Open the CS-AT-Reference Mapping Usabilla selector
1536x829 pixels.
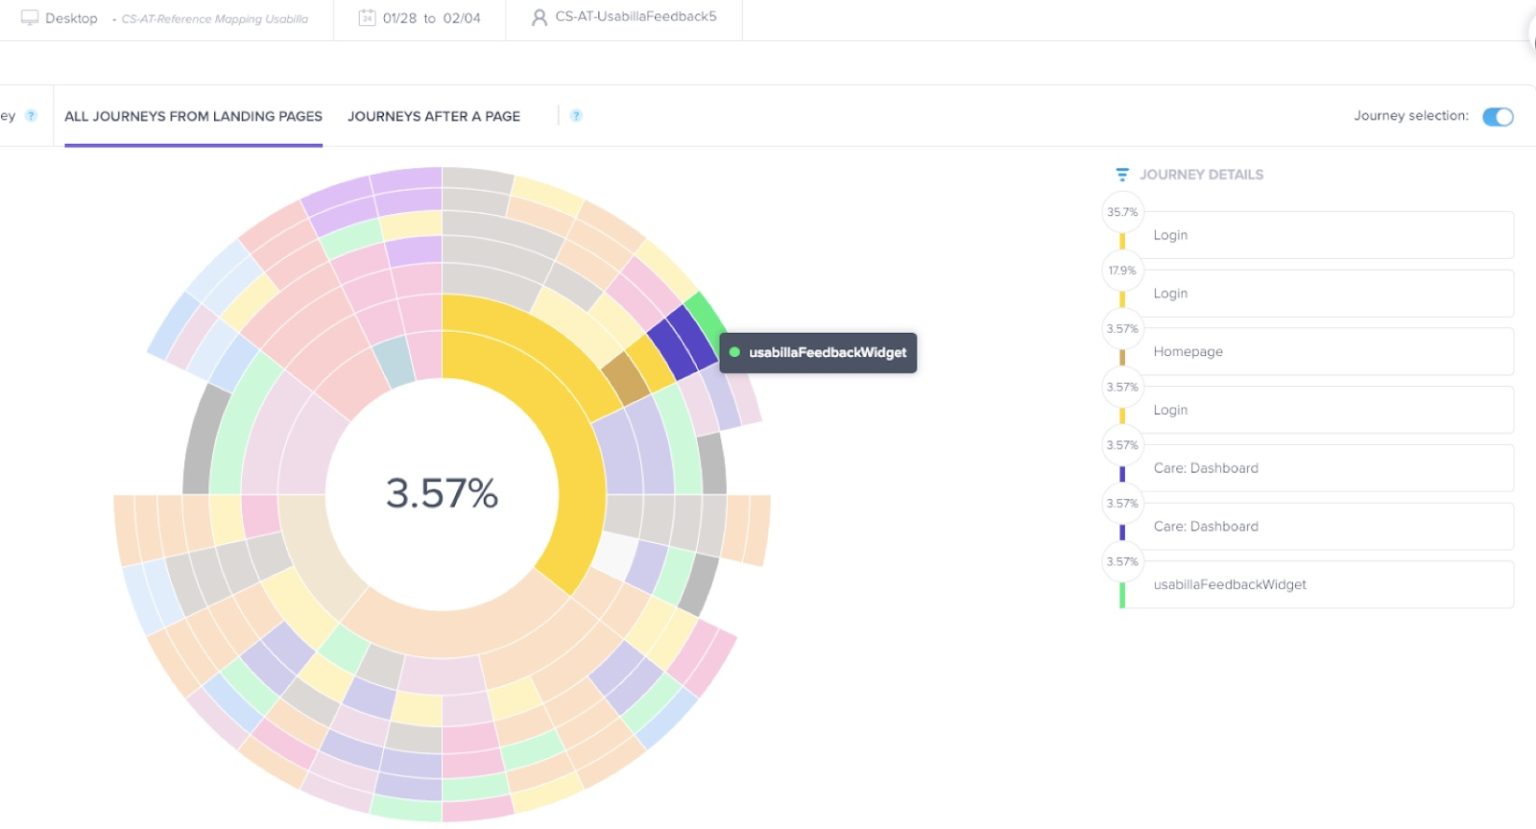click(212, 17)
